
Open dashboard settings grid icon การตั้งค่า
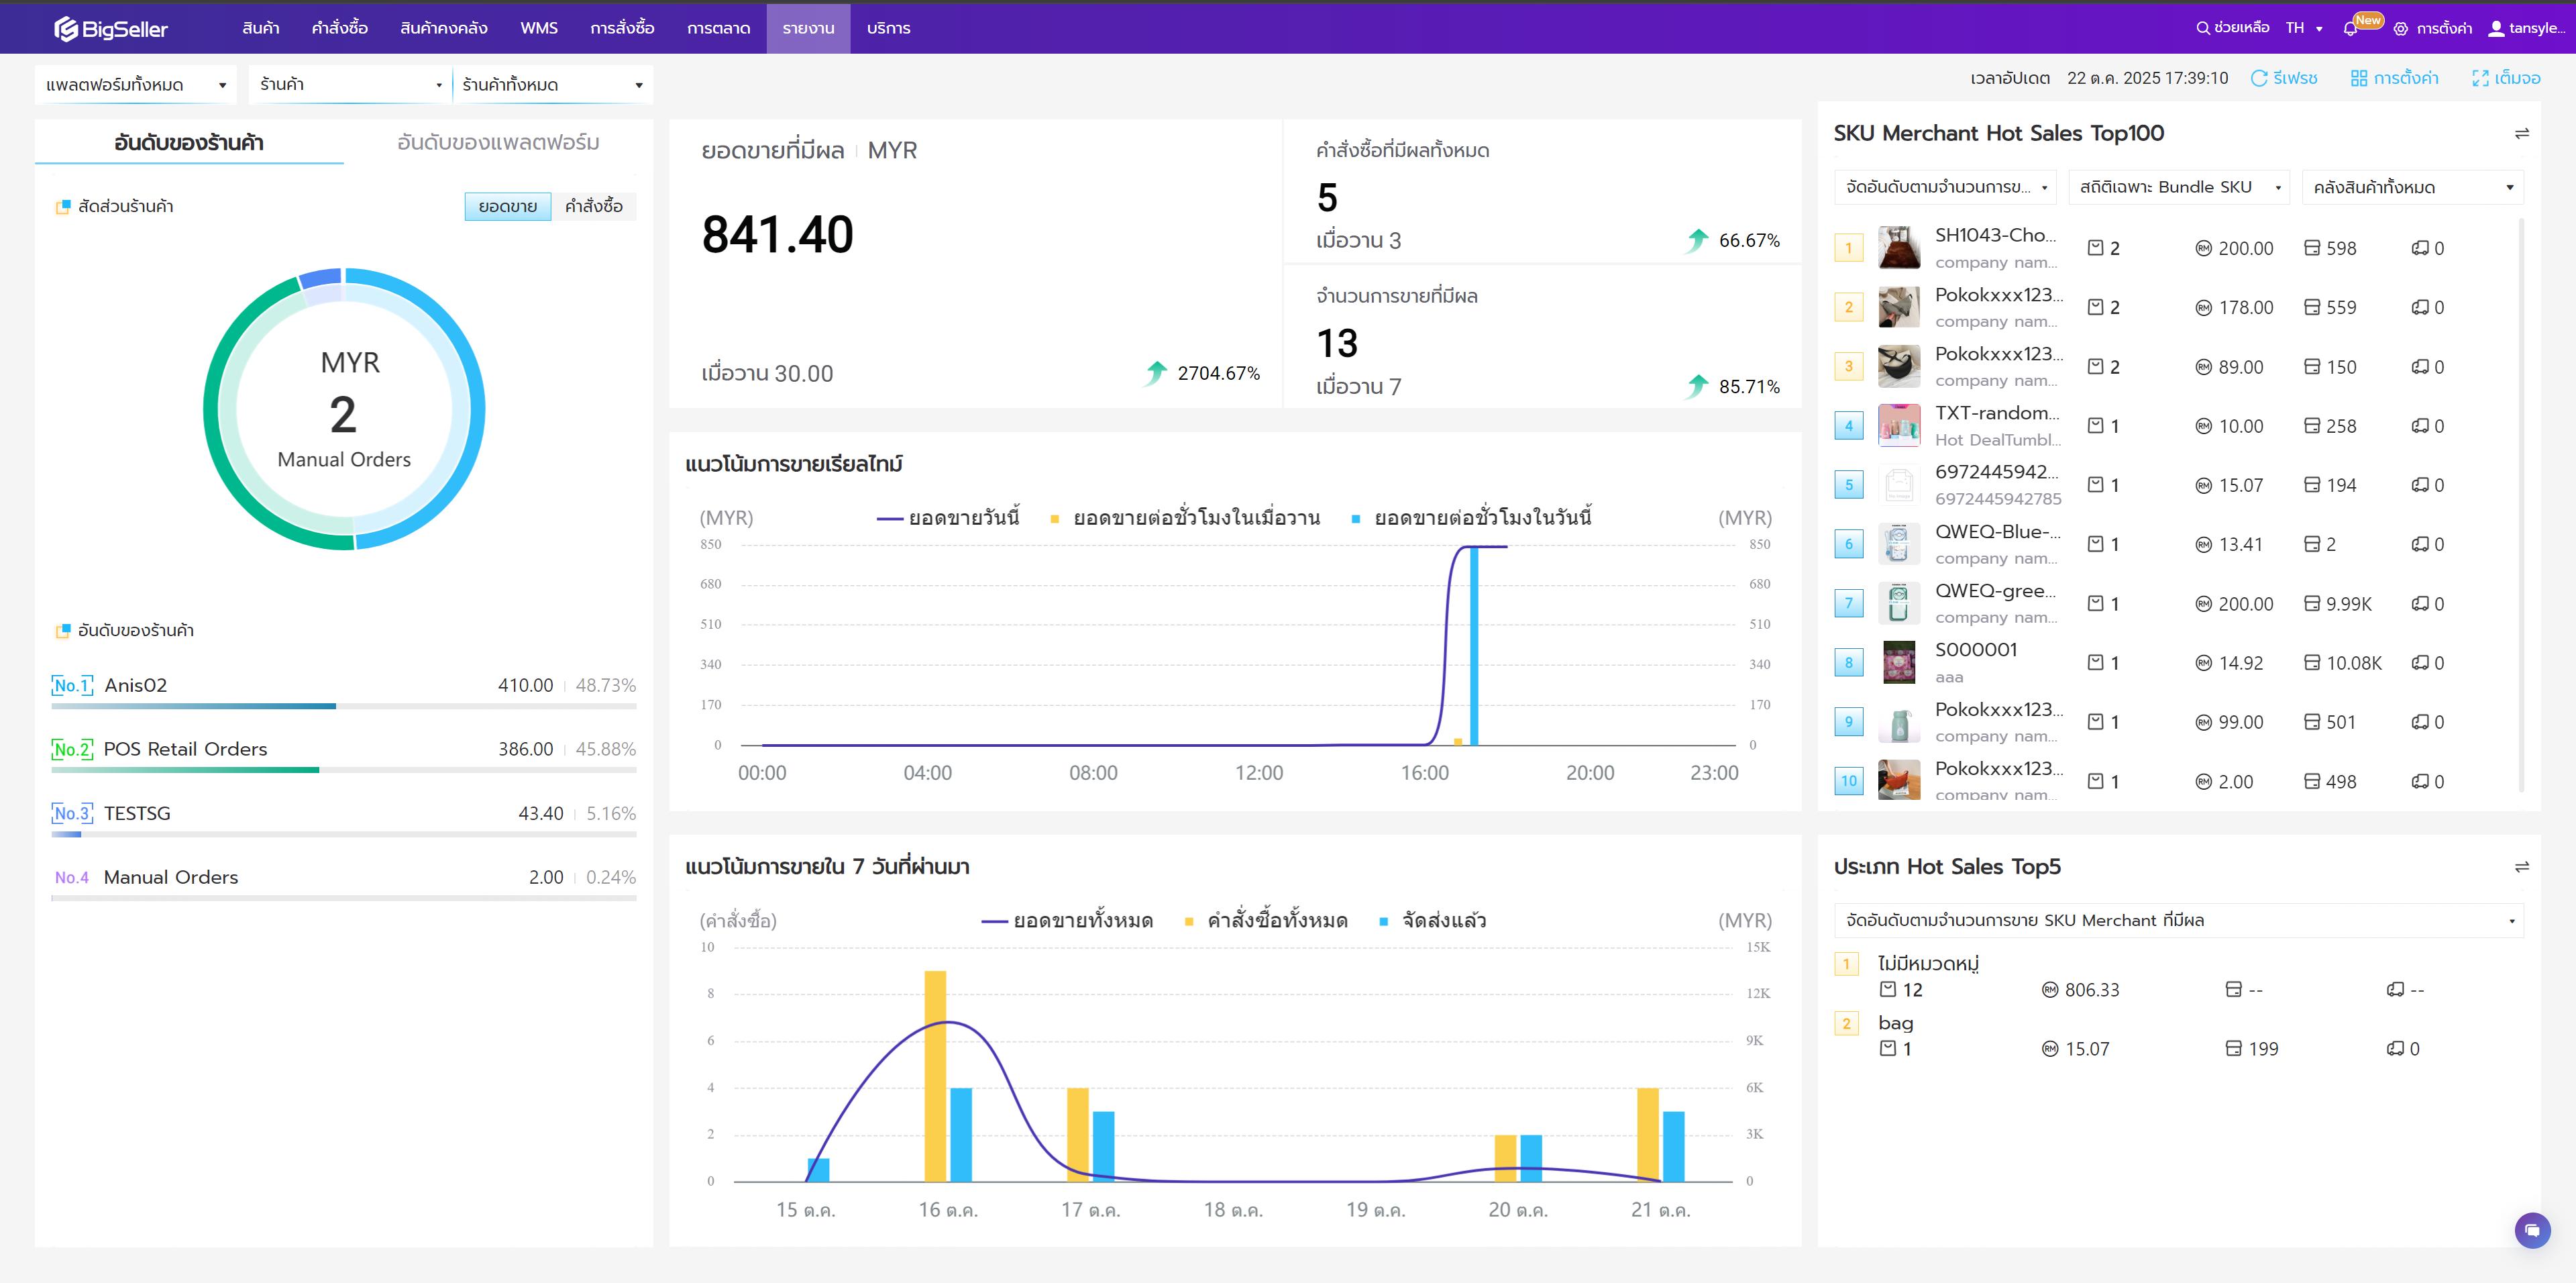pyautogui.click(x=2359, y=78)
